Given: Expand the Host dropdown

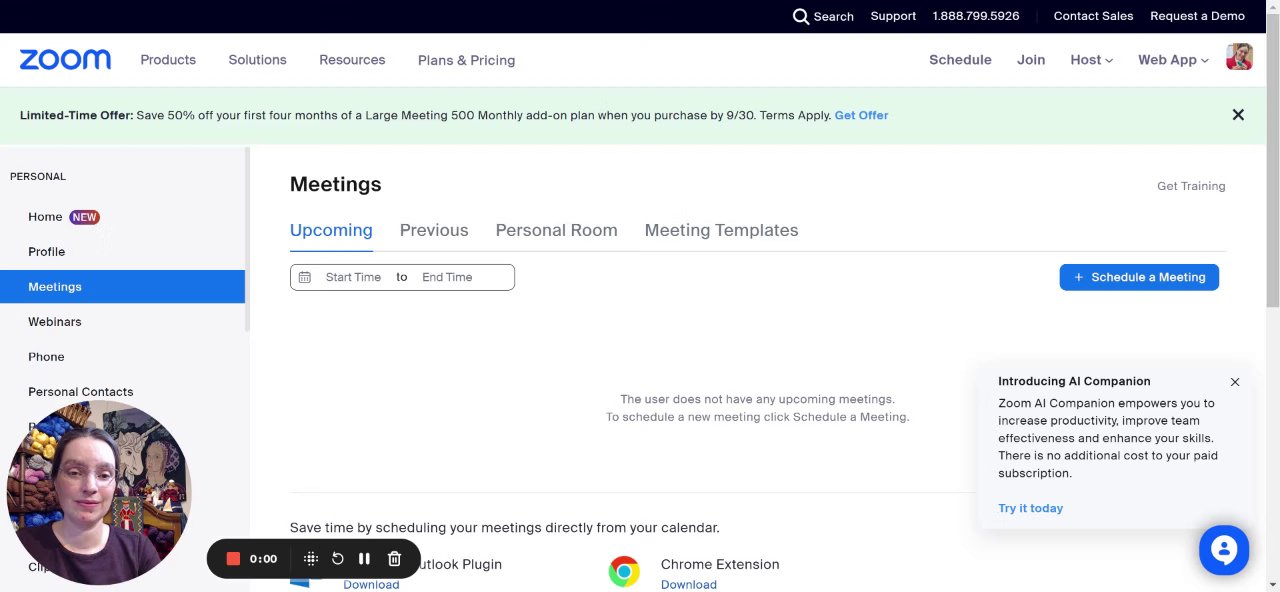Looking at the screenshot, I should 1091,60.
